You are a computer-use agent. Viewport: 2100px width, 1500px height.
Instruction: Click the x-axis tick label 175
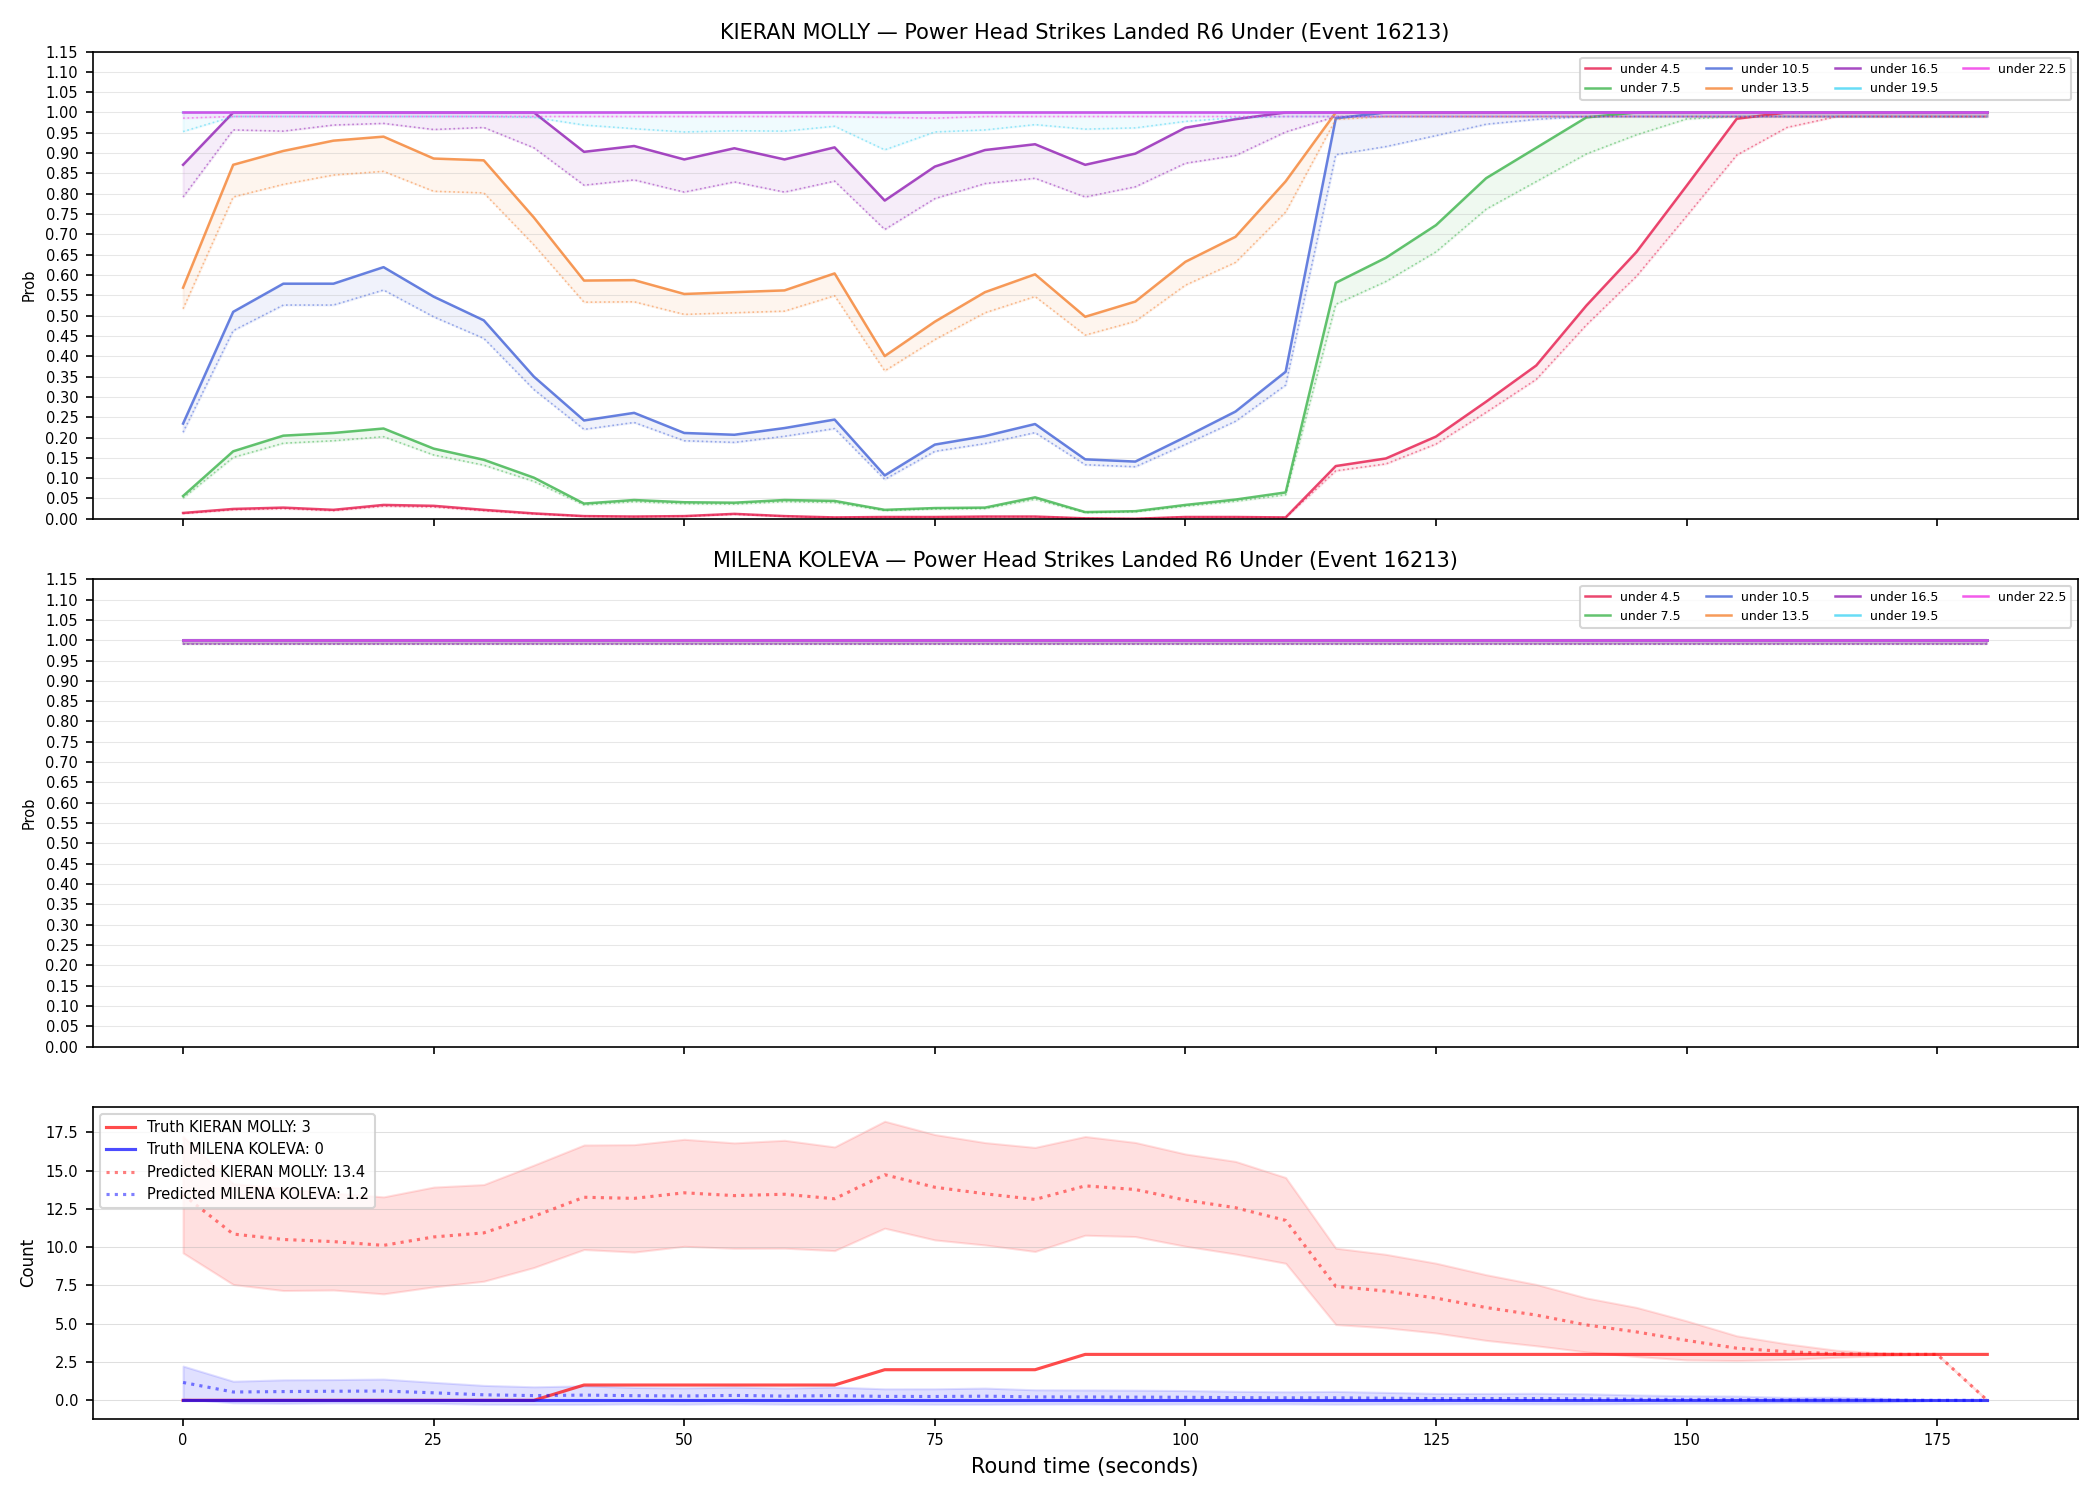pyautogui.click(x=1937, y=1440)
